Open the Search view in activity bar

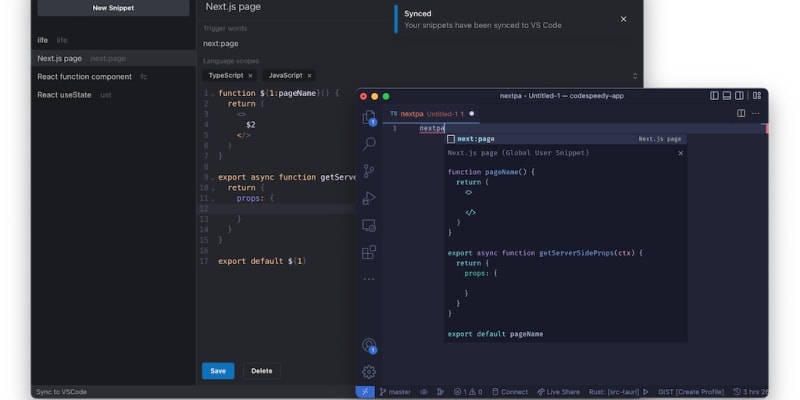pyautogui.click(x=369, y=144)
